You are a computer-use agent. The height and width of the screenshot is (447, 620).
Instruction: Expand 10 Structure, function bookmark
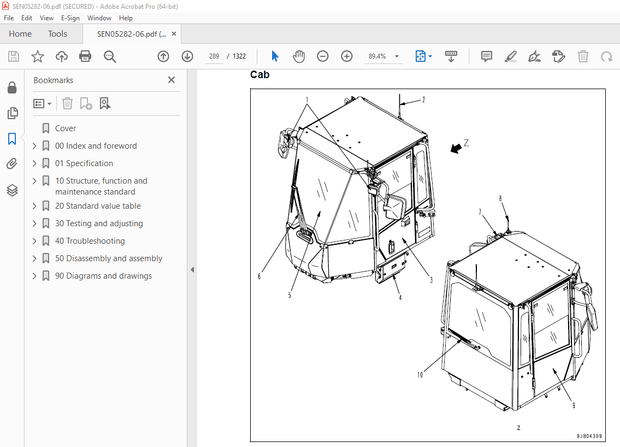[35, 181]
